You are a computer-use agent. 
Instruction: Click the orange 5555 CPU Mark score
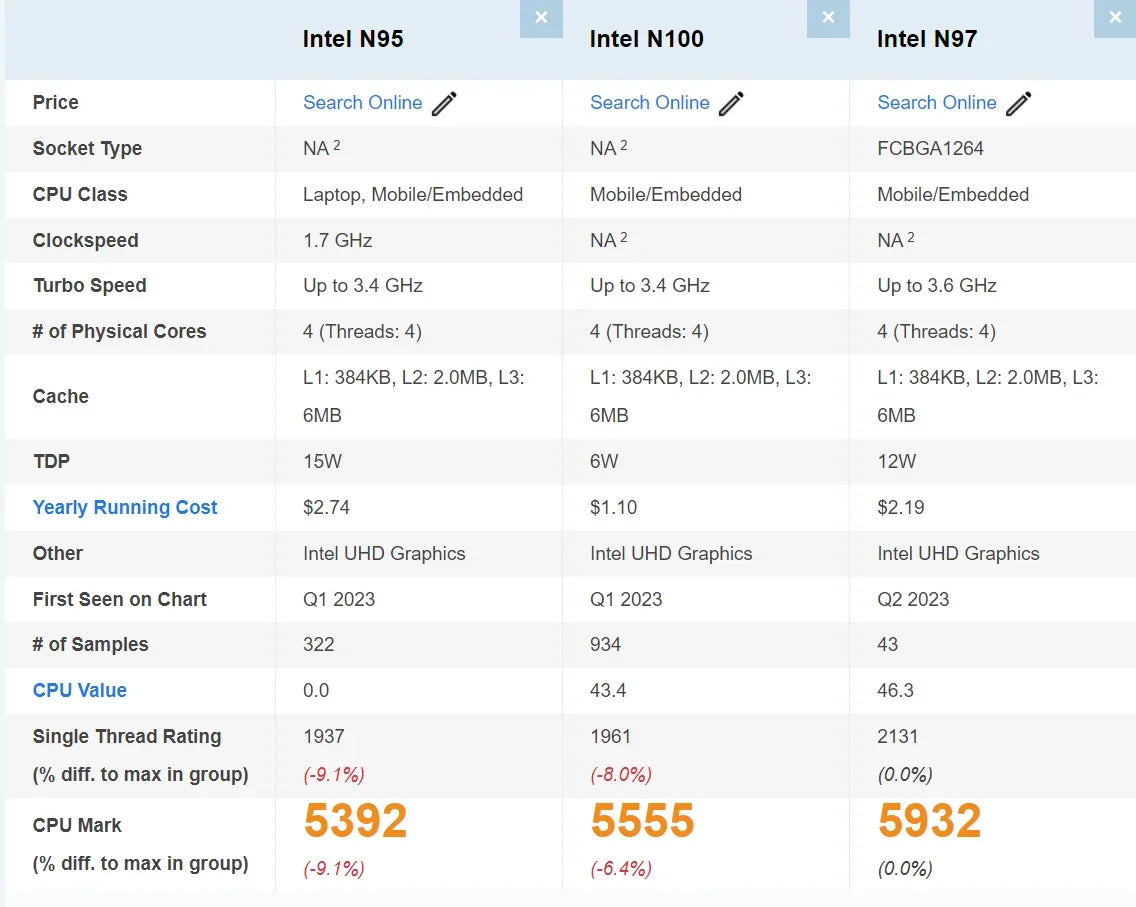click(642, 820)
